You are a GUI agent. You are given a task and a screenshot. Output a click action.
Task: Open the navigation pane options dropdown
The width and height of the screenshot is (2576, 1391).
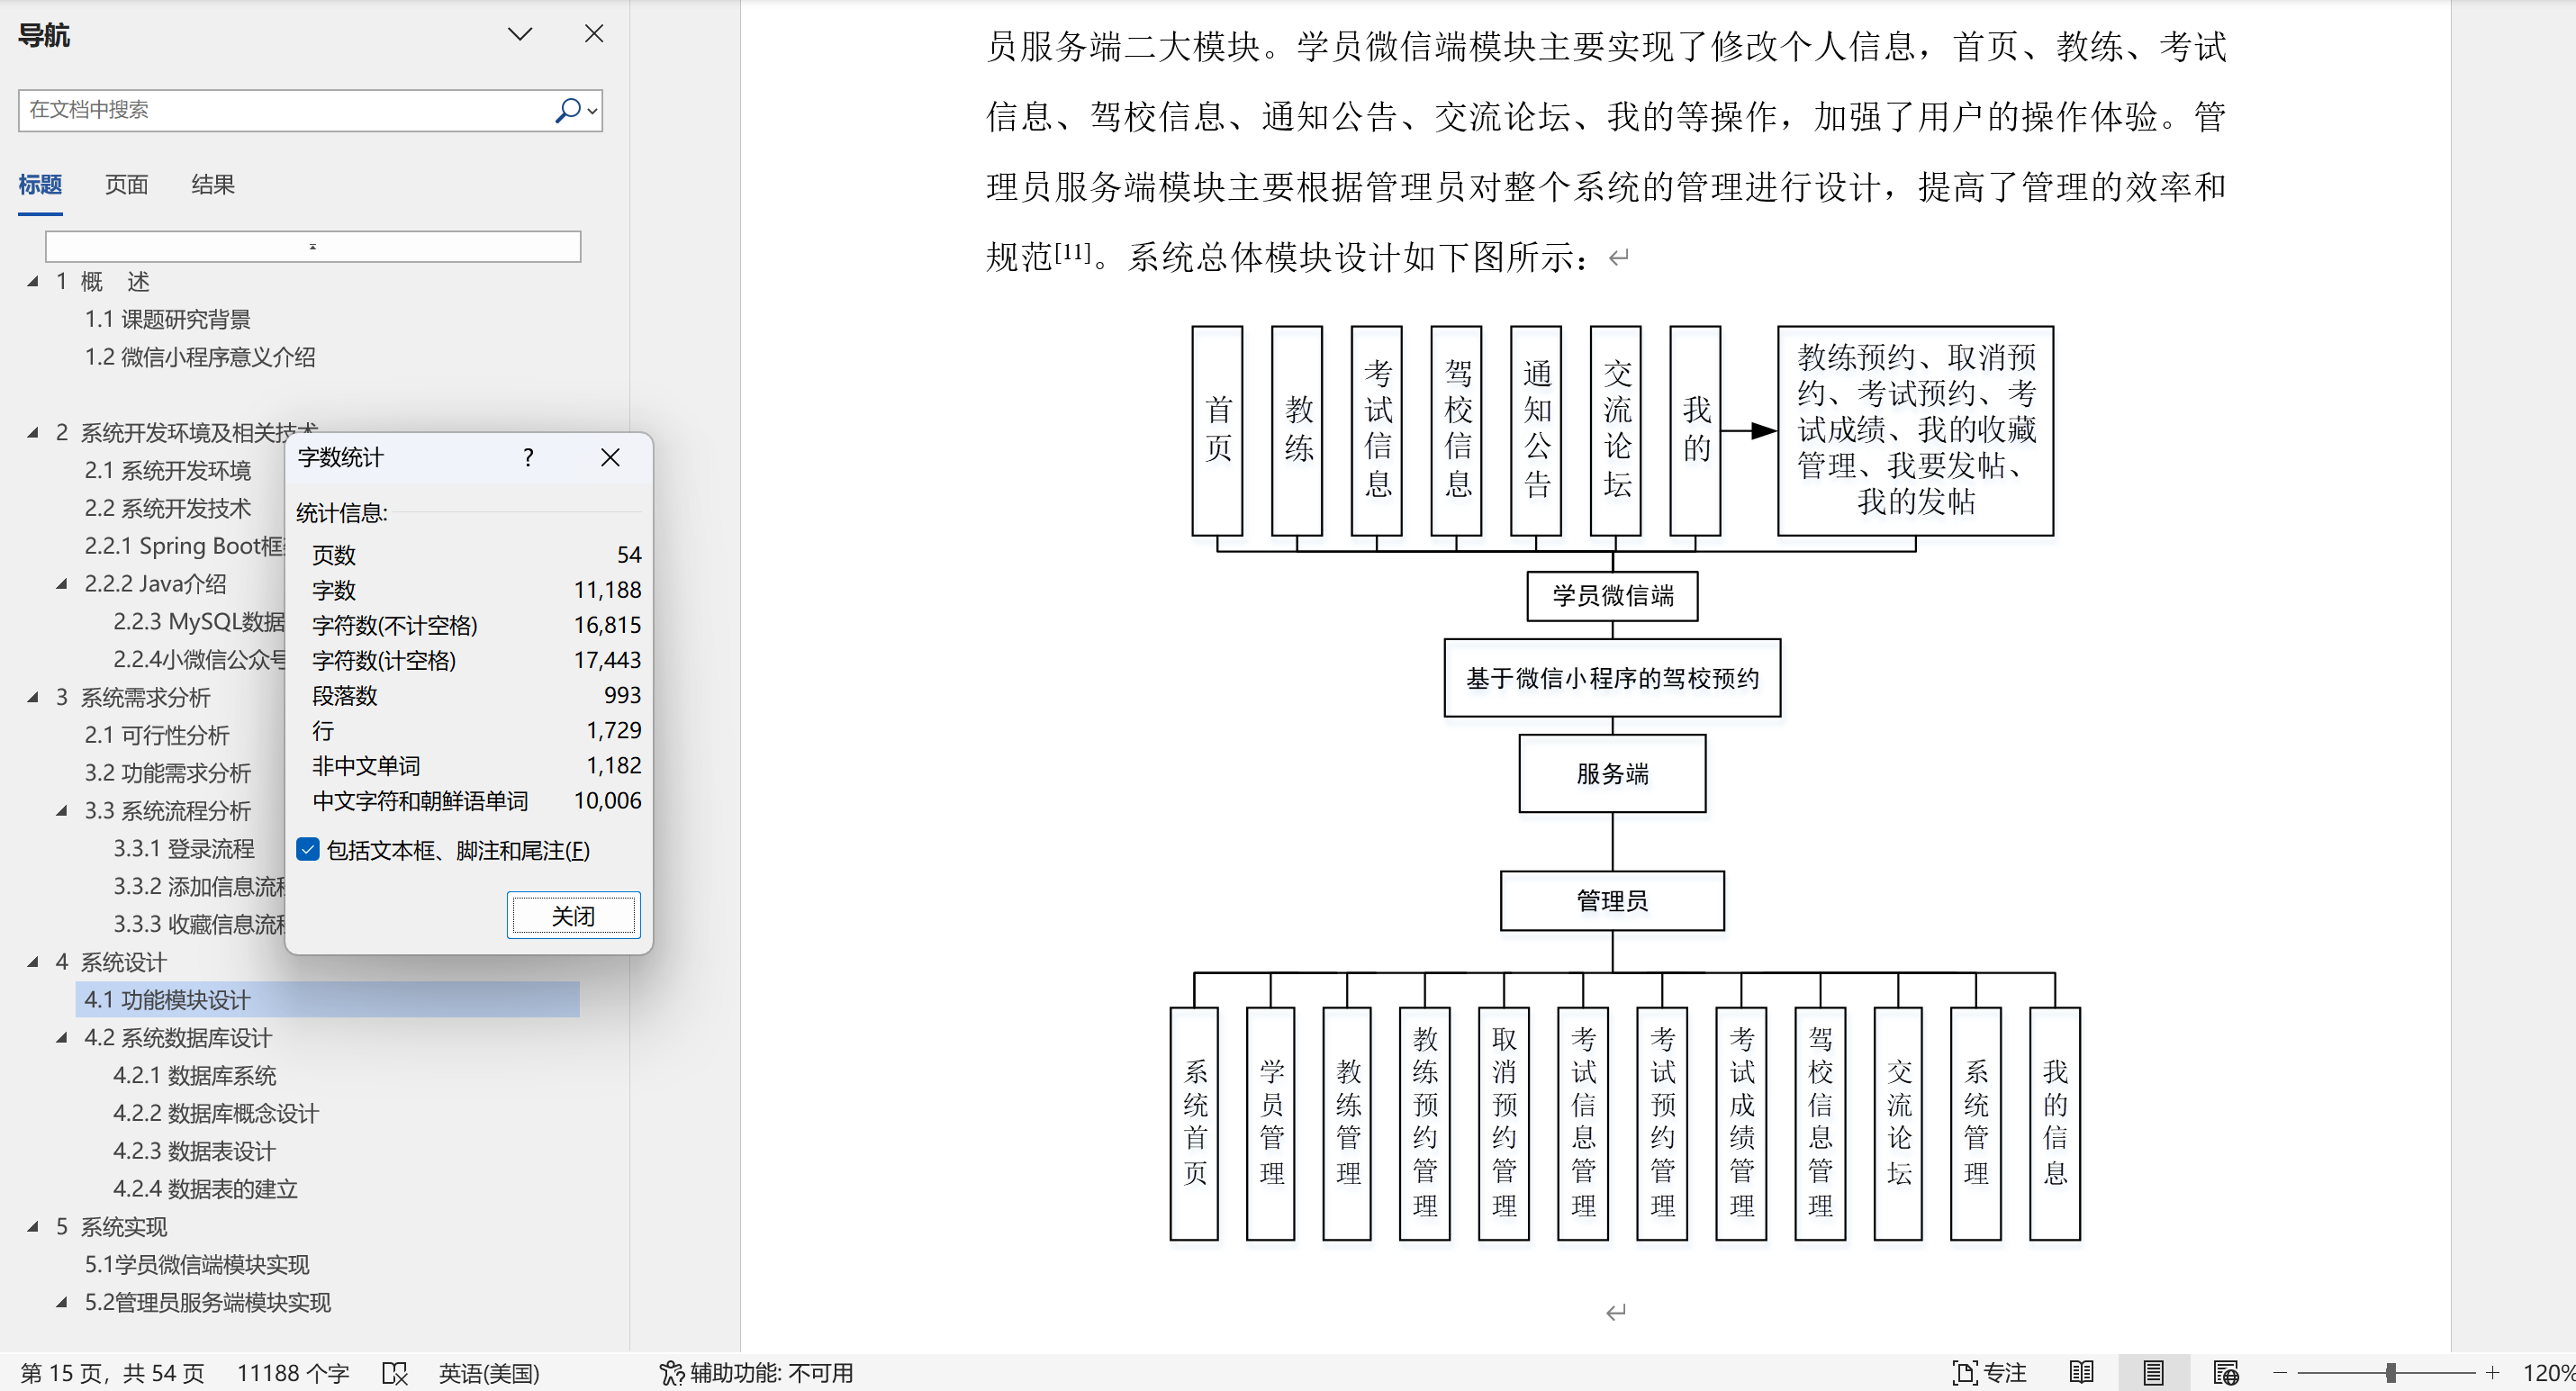(520, 35)
